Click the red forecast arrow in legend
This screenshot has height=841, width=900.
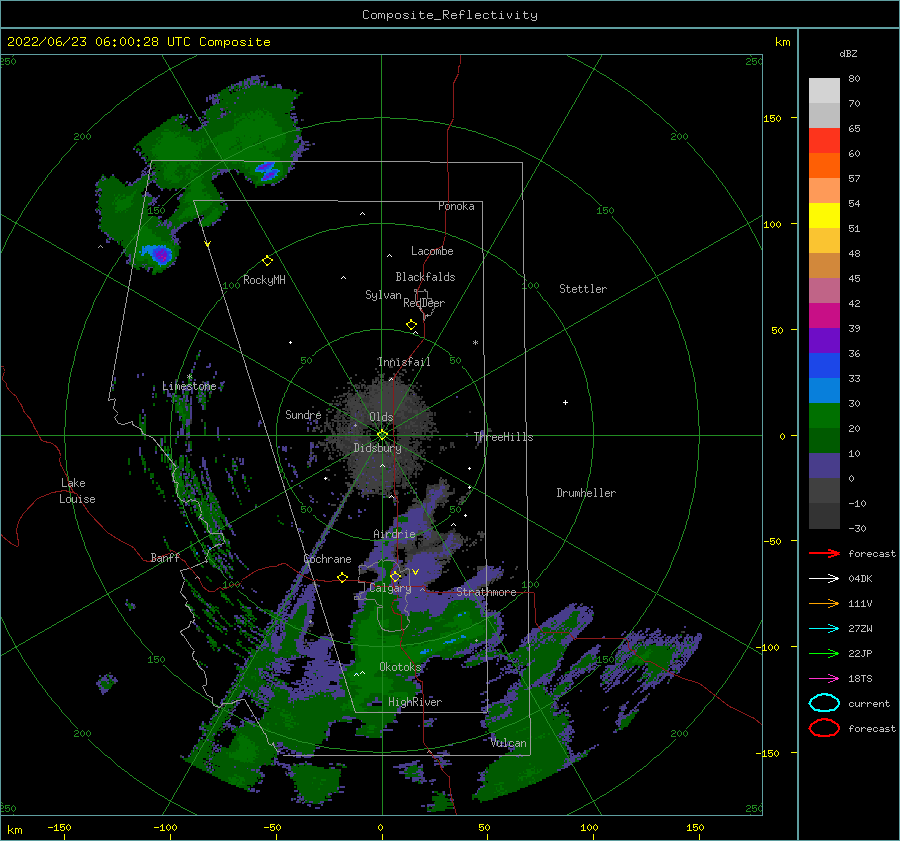point(824,553)
